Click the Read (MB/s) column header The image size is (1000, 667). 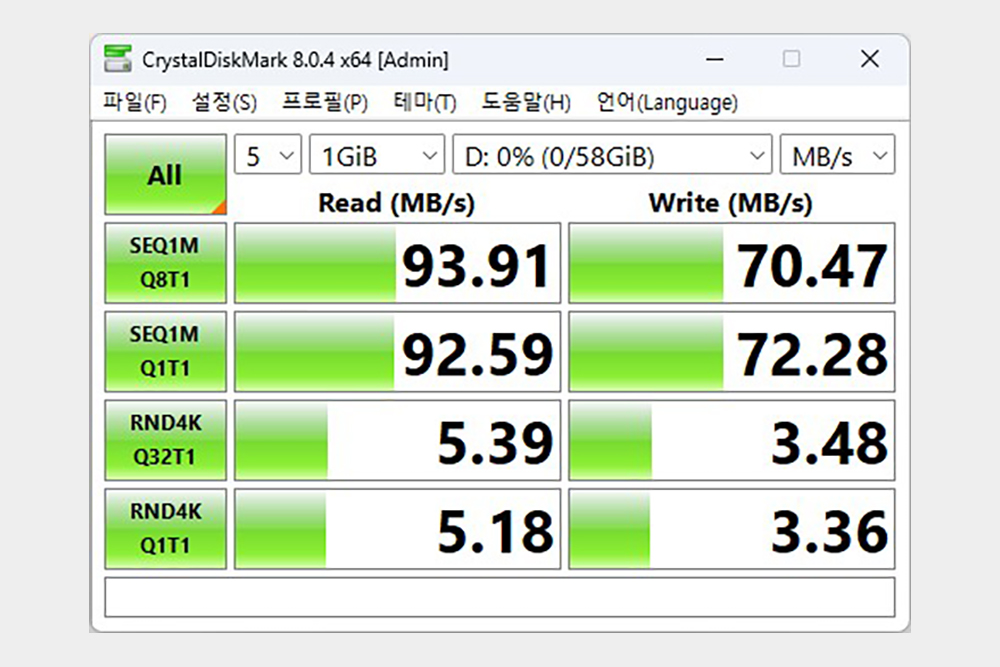pos(397,203)
